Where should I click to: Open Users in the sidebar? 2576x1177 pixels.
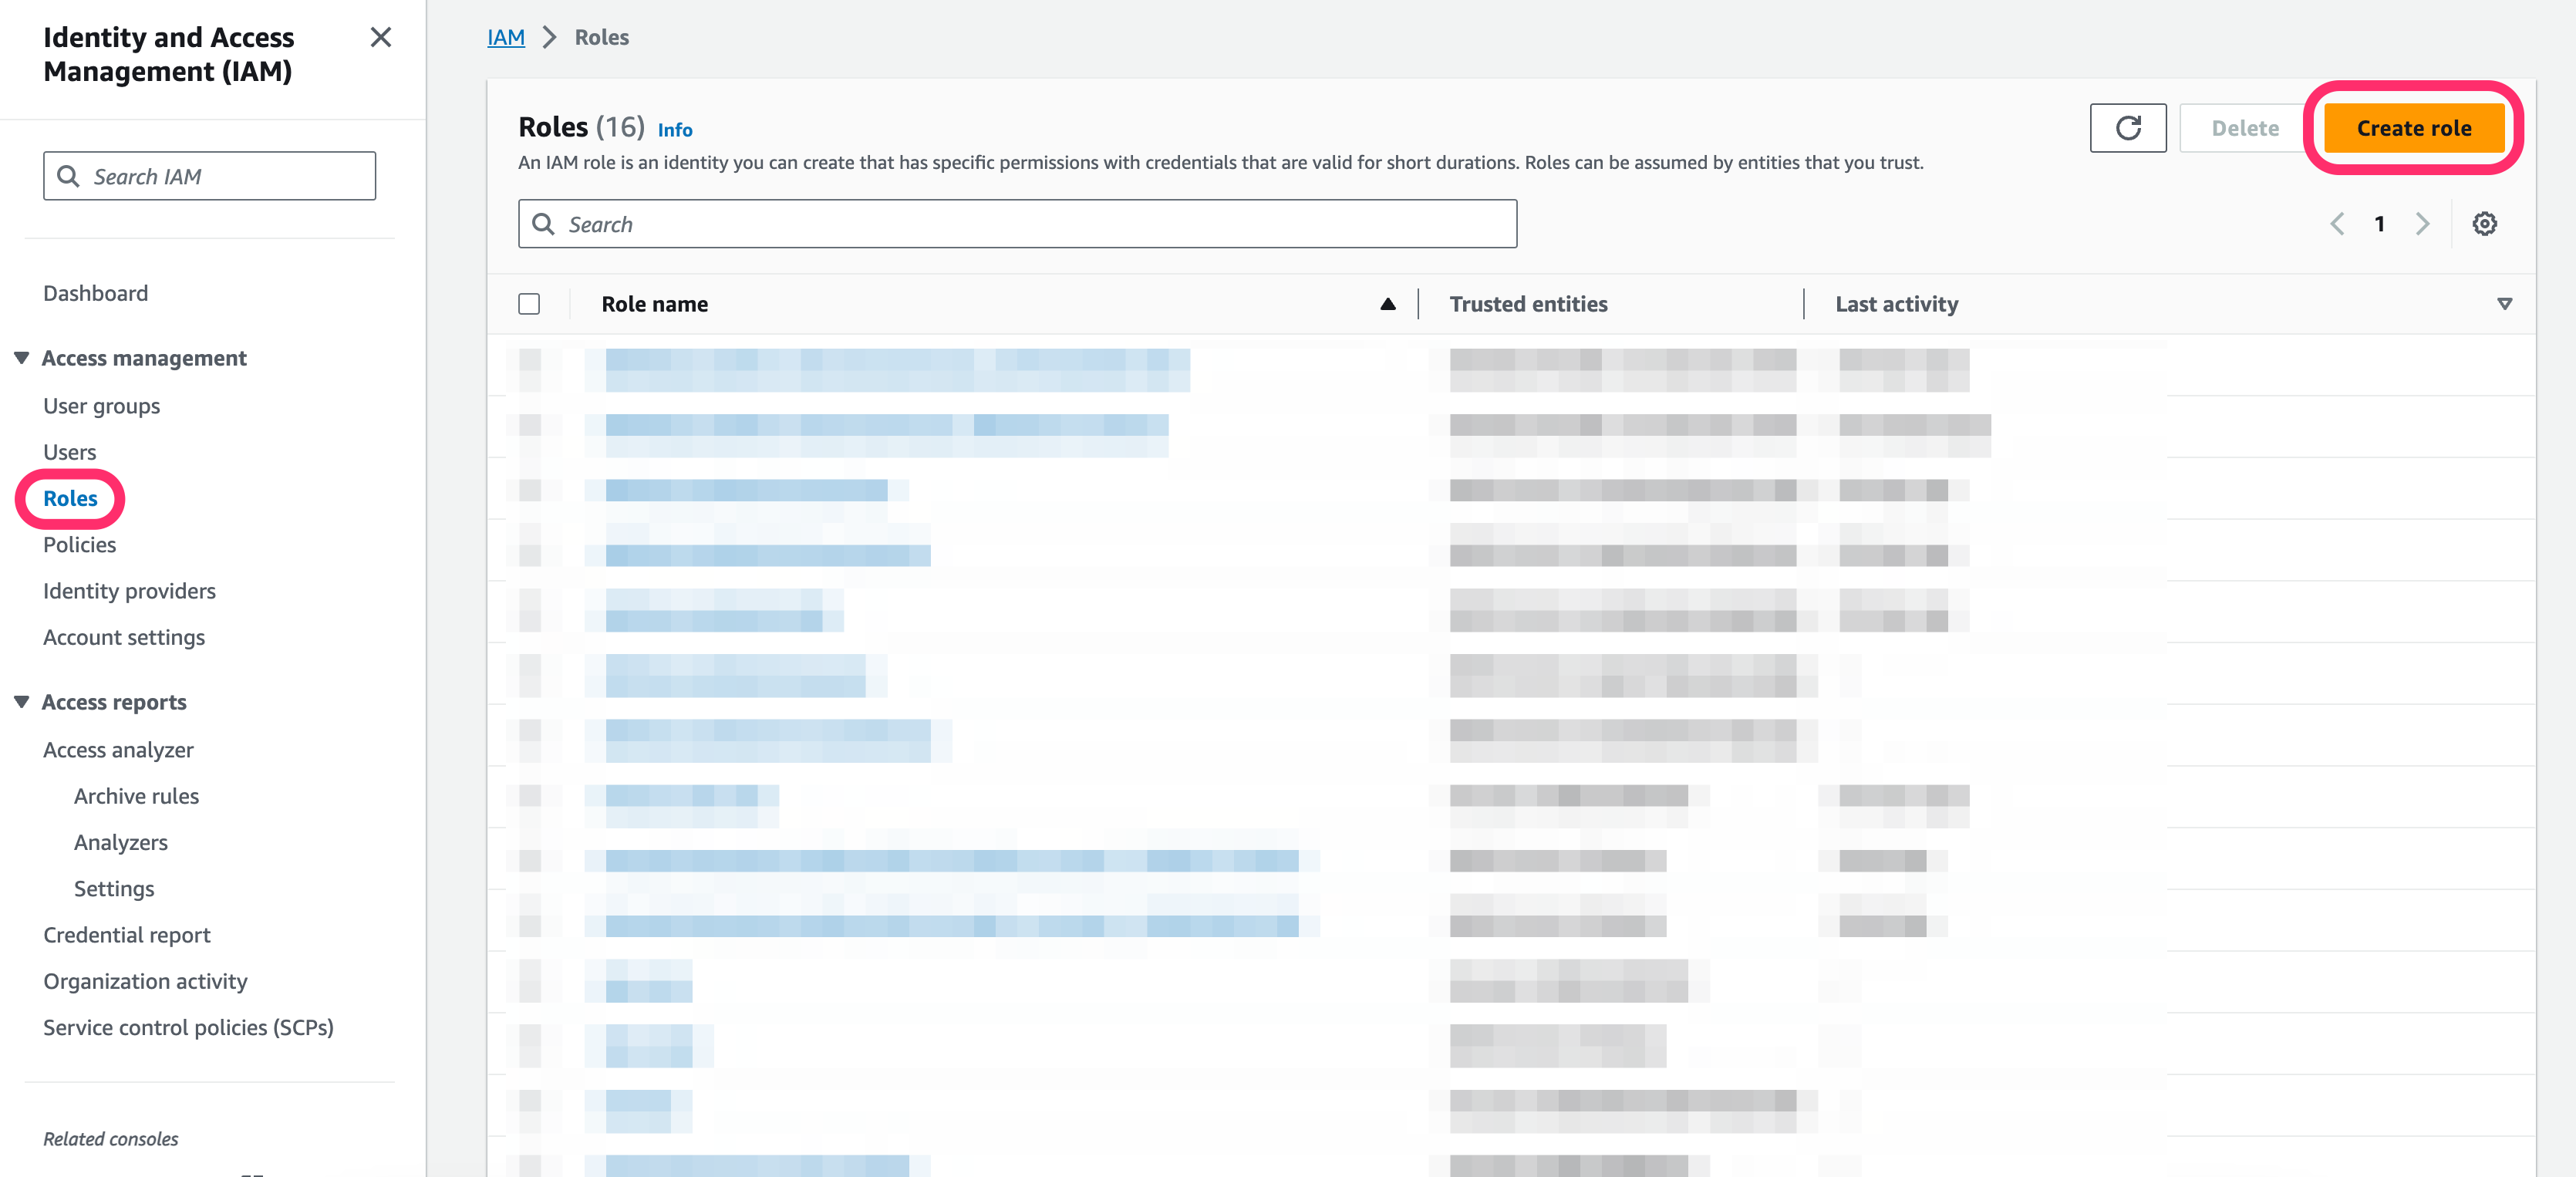point(70,452)
